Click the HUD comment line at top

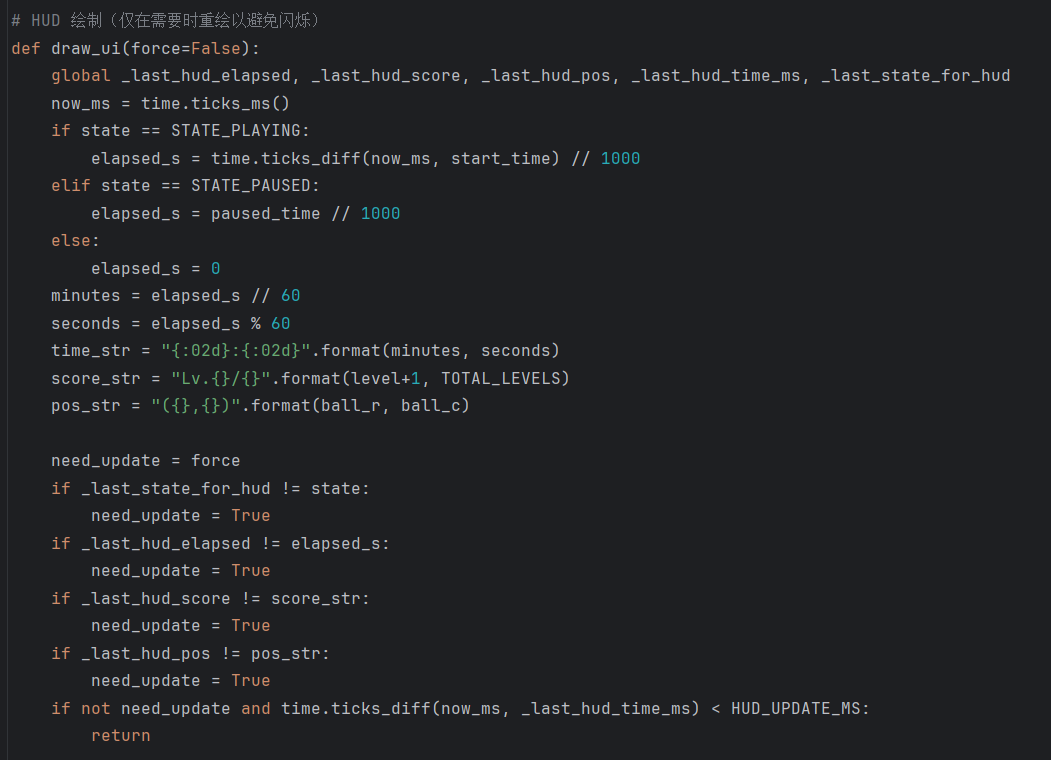(x=166, y=20)
